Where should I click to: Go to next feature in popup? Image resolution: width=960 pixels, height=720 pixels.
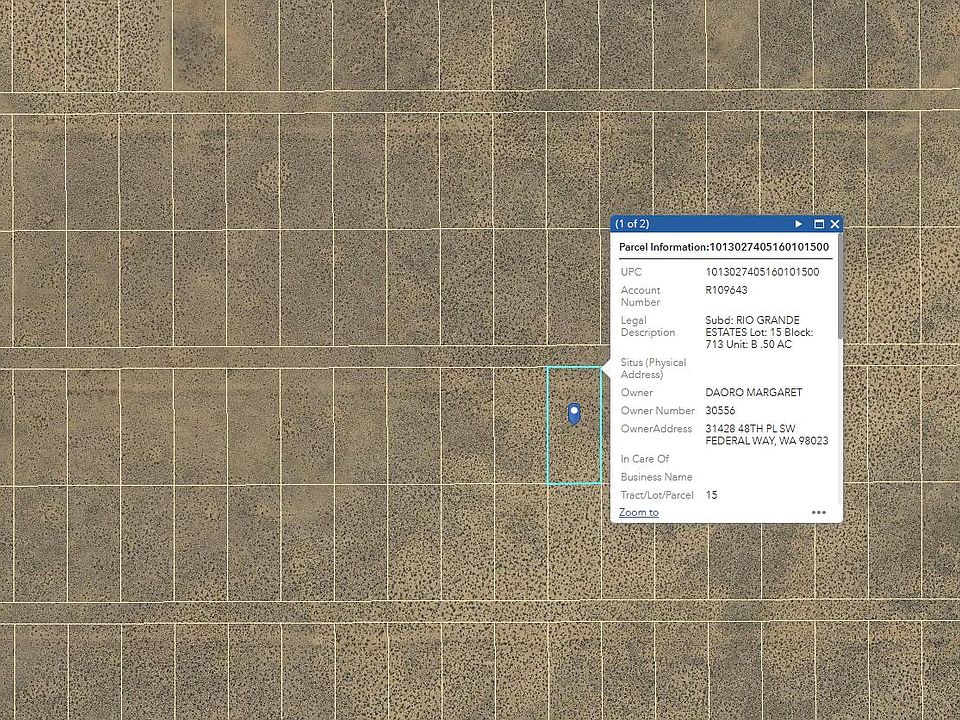coord(798,224)
